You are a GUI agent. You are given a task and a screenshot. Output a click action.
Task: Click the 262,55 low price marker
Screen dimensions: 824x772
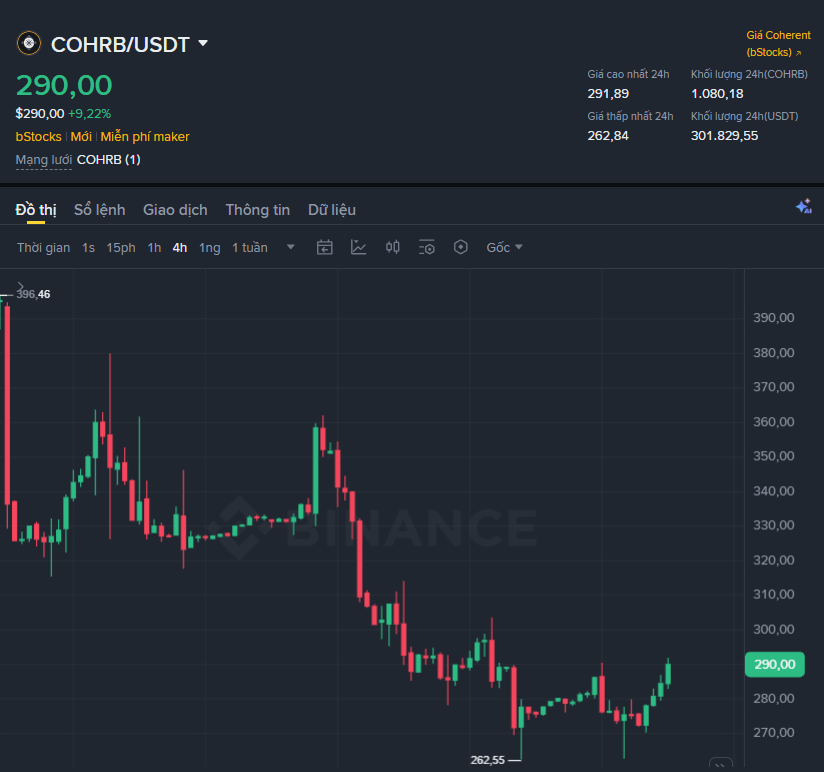(487, 760)
